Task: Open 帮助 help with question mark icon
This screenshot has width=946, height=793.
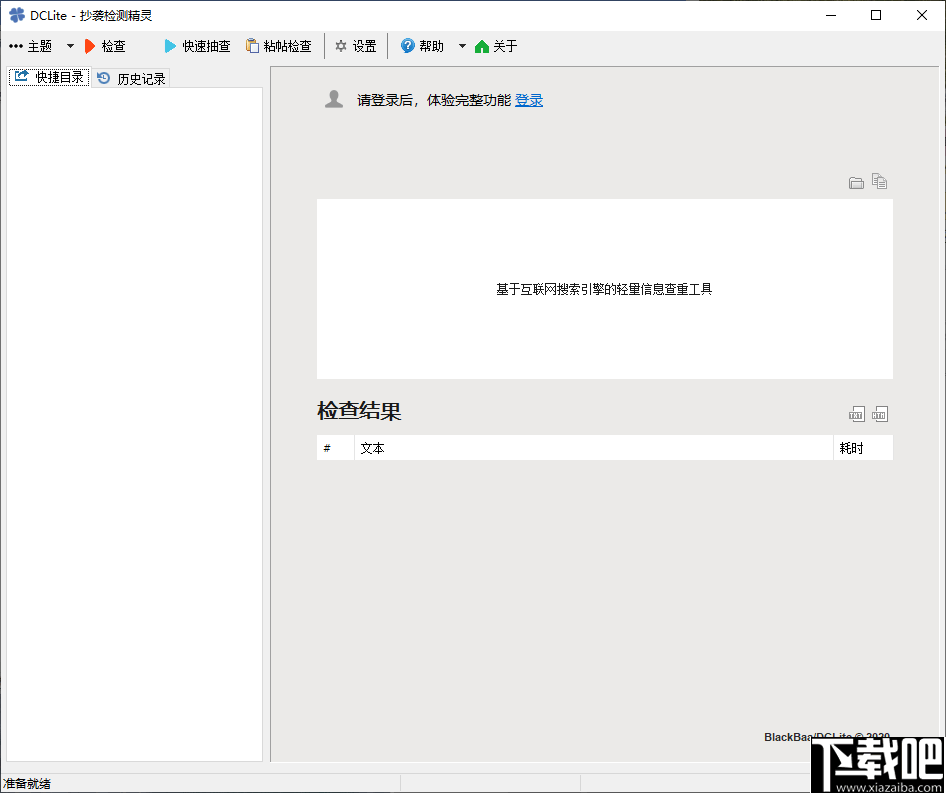Action: click(x=422, y=45)
